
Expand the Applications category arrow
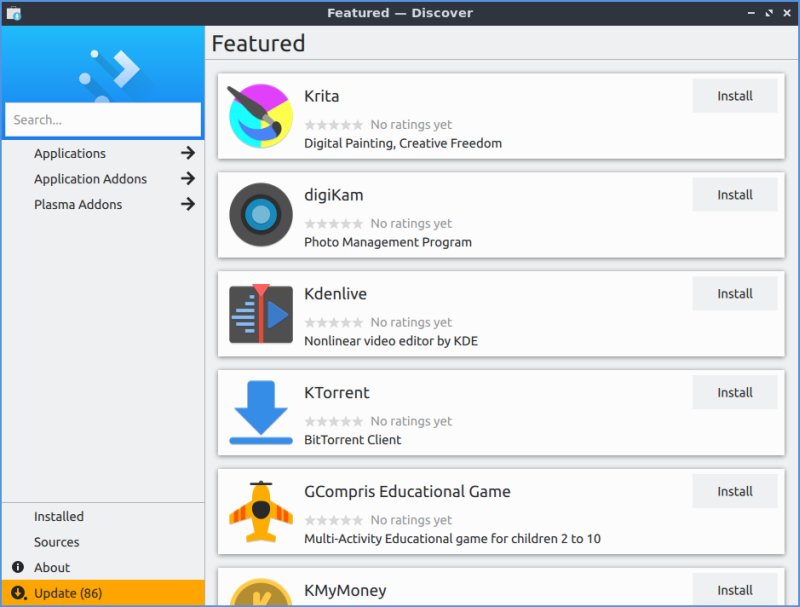pyautogui.click(x=187, y=153)
